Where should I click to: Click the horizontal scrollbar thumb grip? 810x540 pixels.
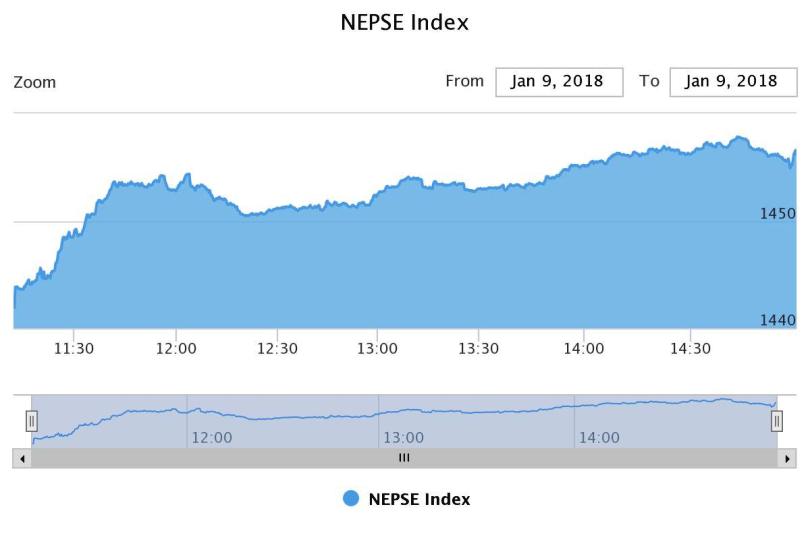pyautogui.click(x=404, y=458)
